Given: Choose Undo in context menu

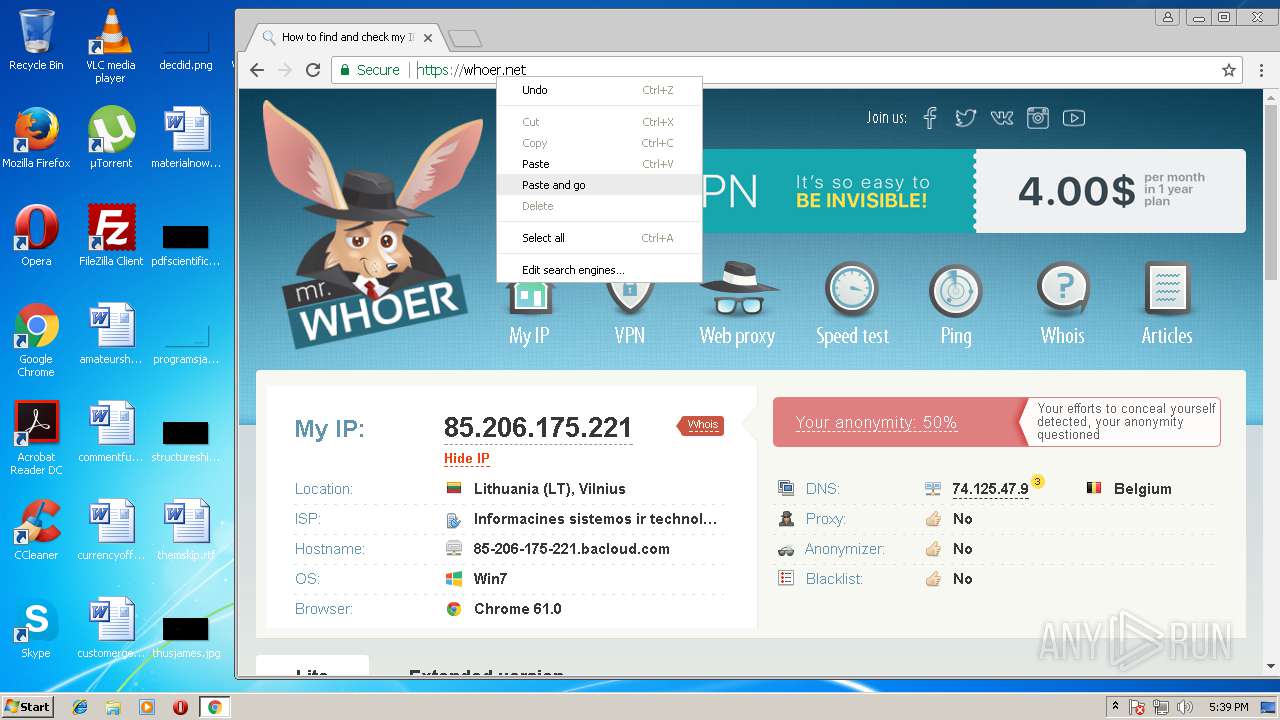Looking at the screenshot, I should coord(599,90).
